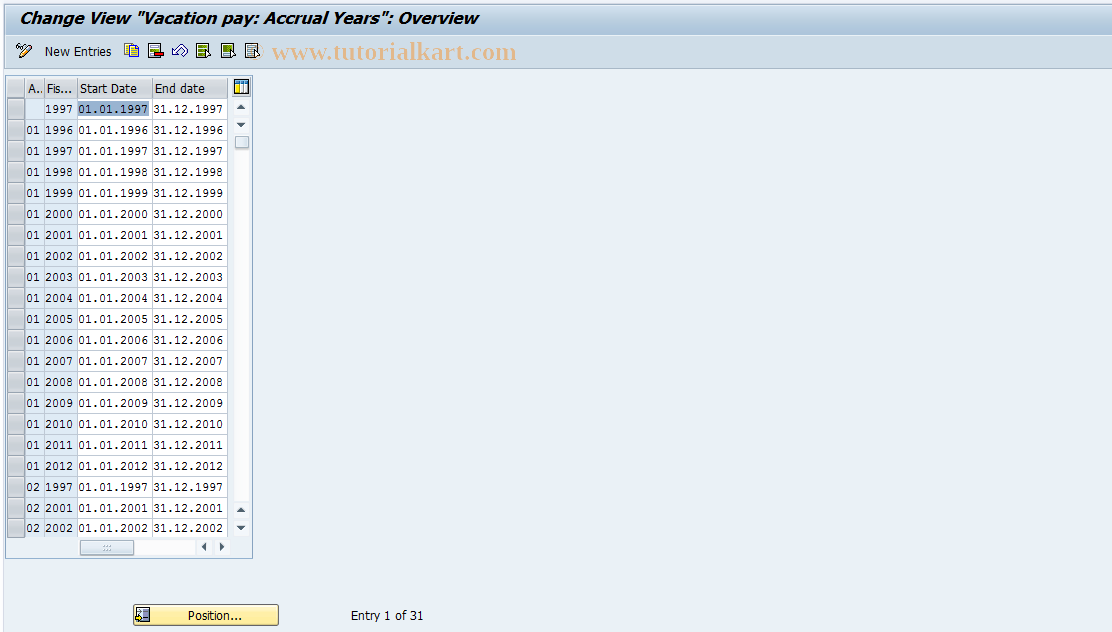This screenshot has height=632, width=1112.
Task: Click the vertical scrollbar thumb
Action: click(x=242, y=142)
